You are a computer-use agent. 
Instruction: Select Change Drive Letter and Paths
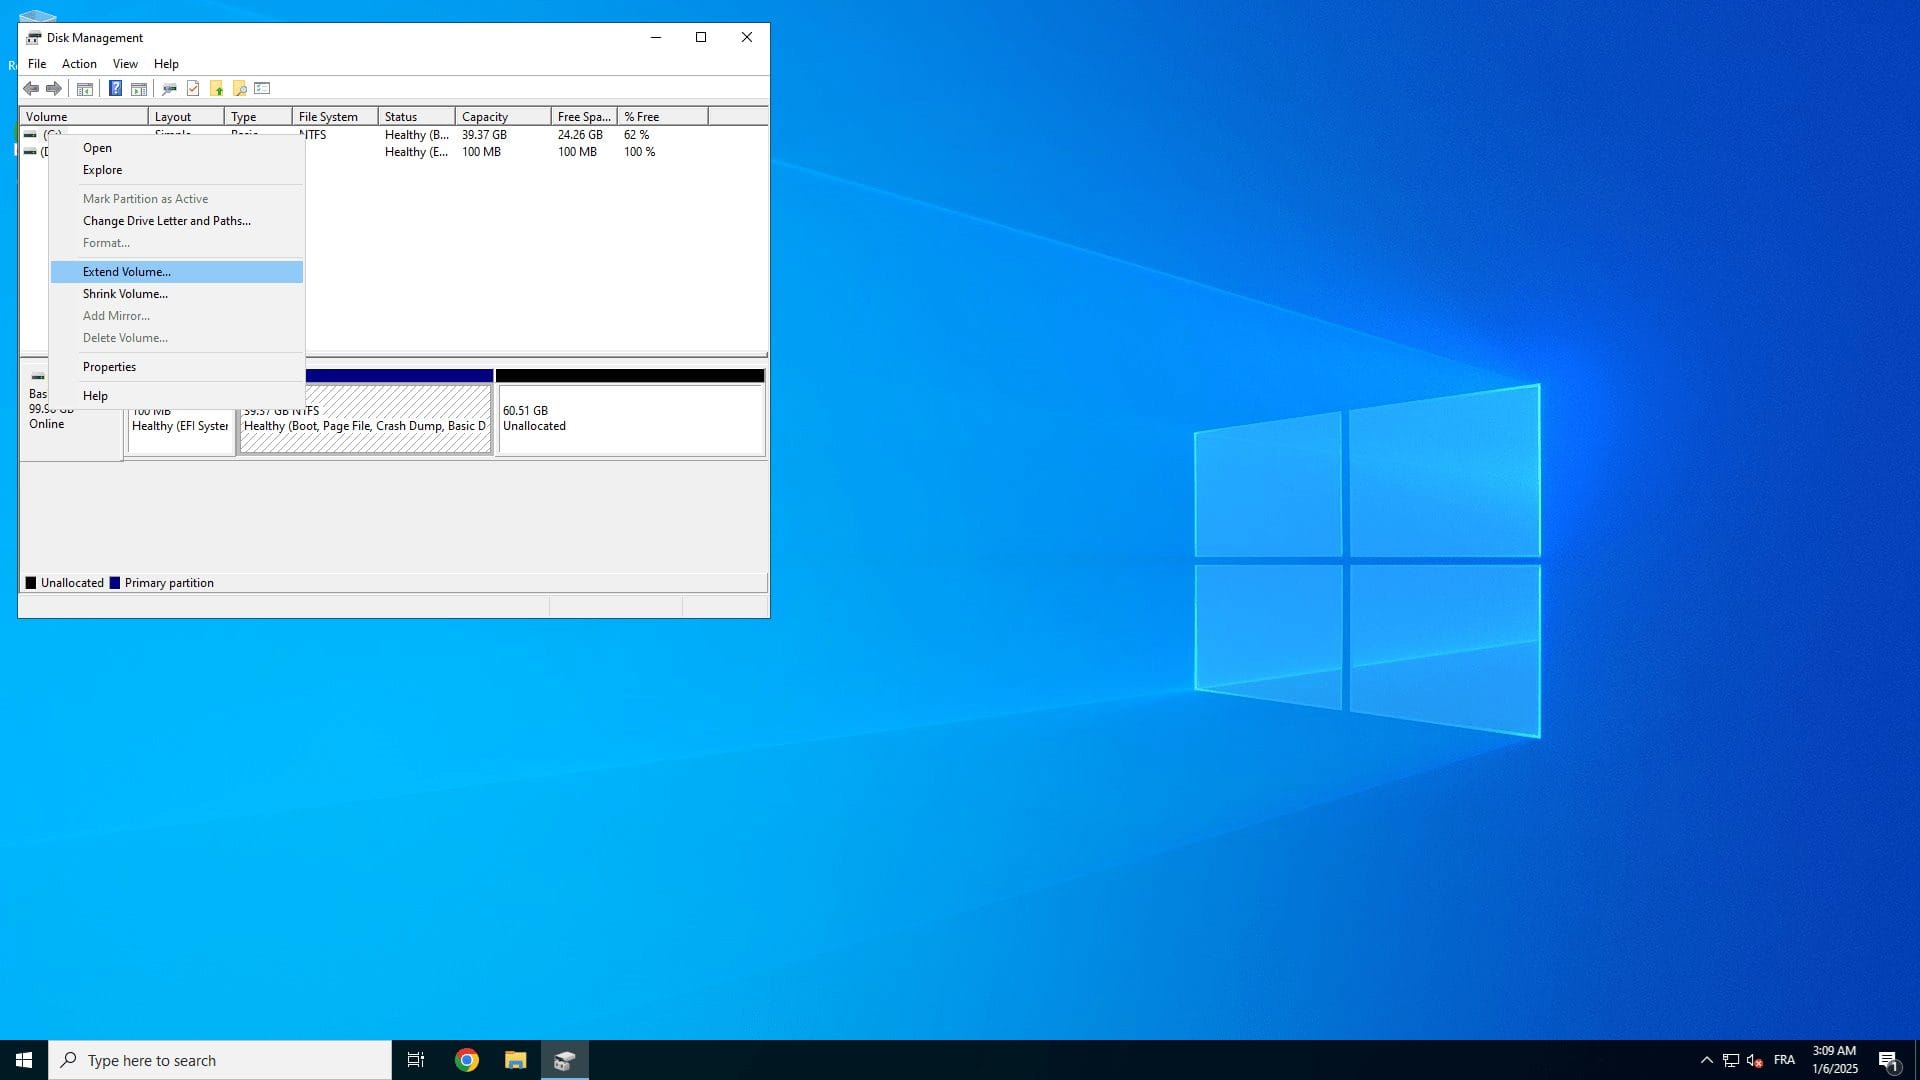point(177,221)
